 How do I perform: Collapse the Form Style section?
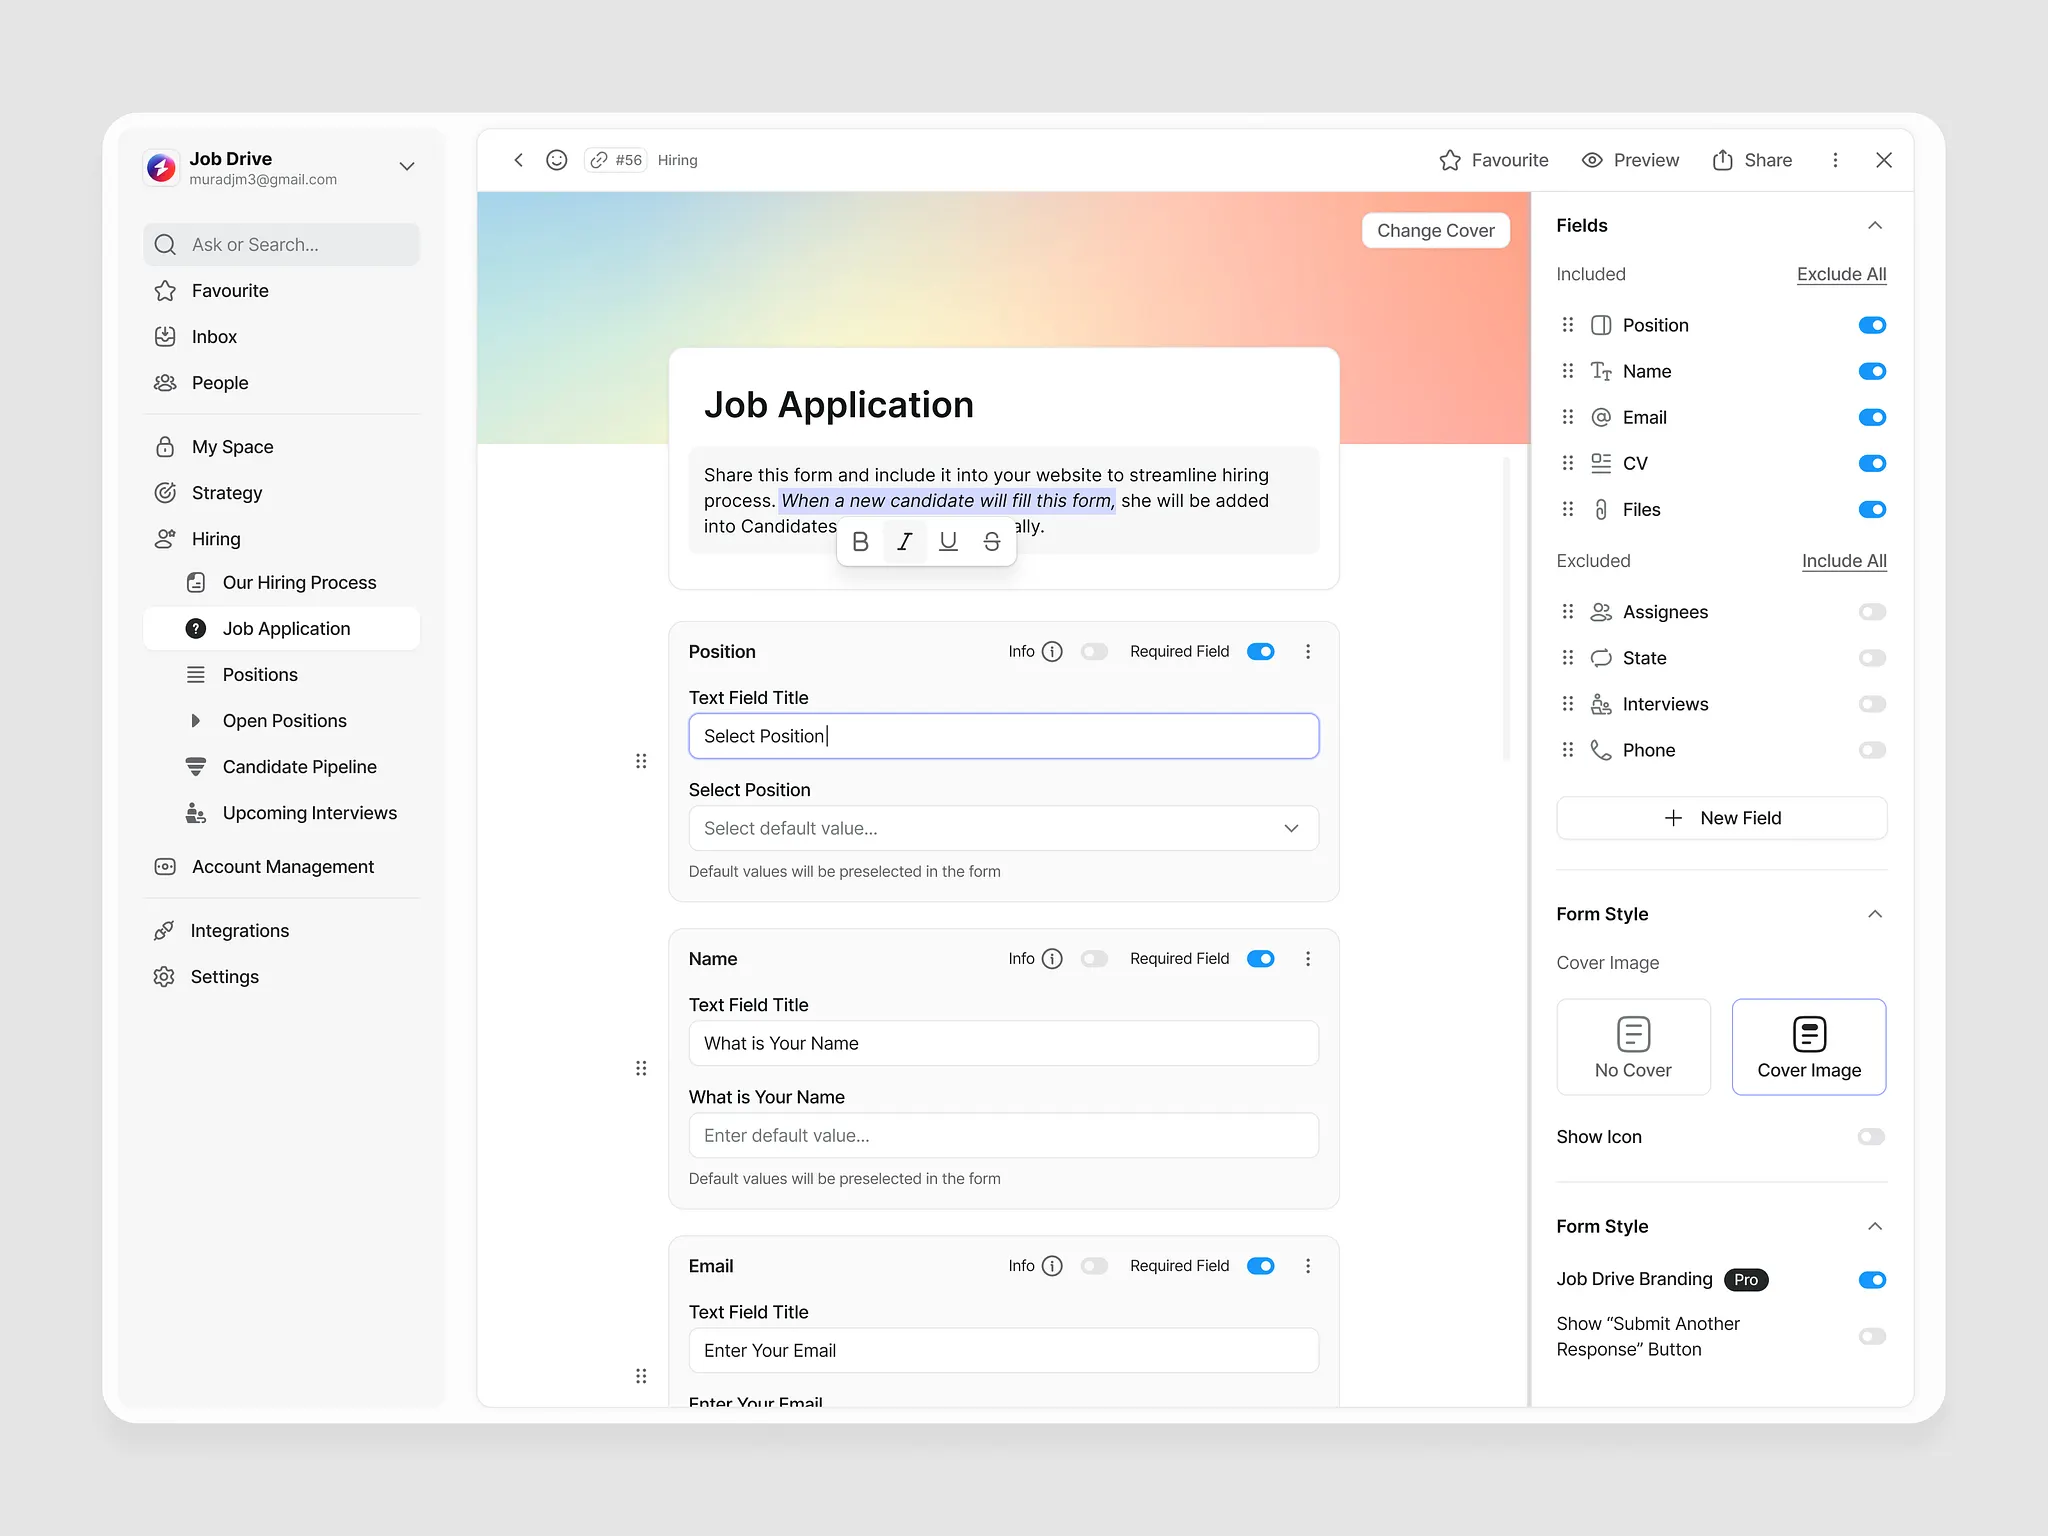click(x=1875, y=913)
